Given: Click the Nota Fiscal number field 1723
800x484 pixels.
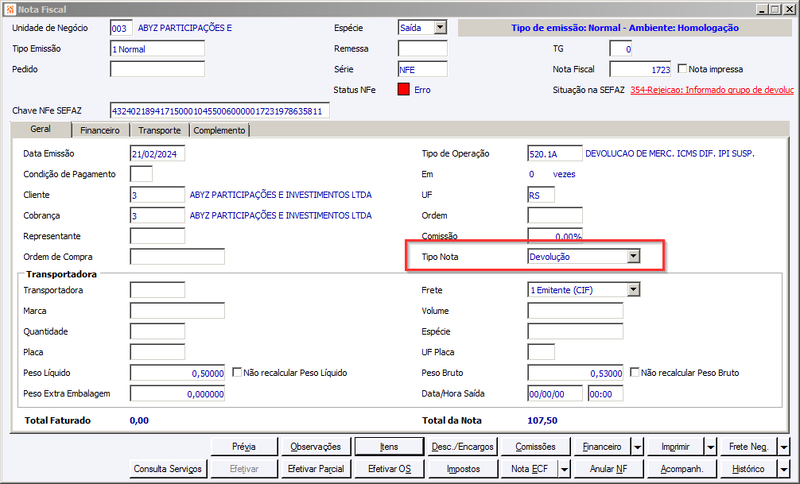Looking at the screenshot, I should click(x=640, y=69).
